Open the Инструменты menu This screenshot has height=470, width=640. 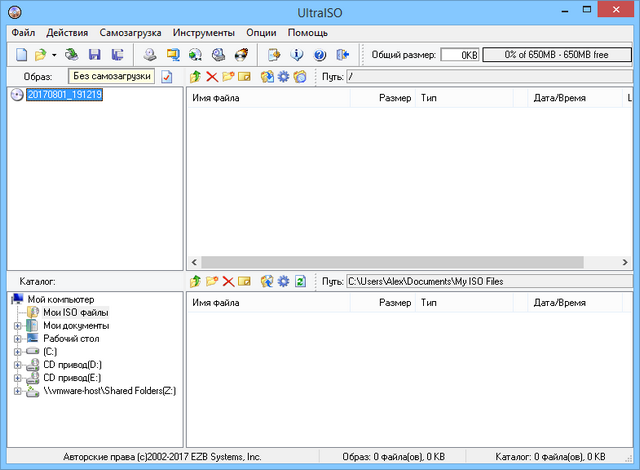(203, 33)
